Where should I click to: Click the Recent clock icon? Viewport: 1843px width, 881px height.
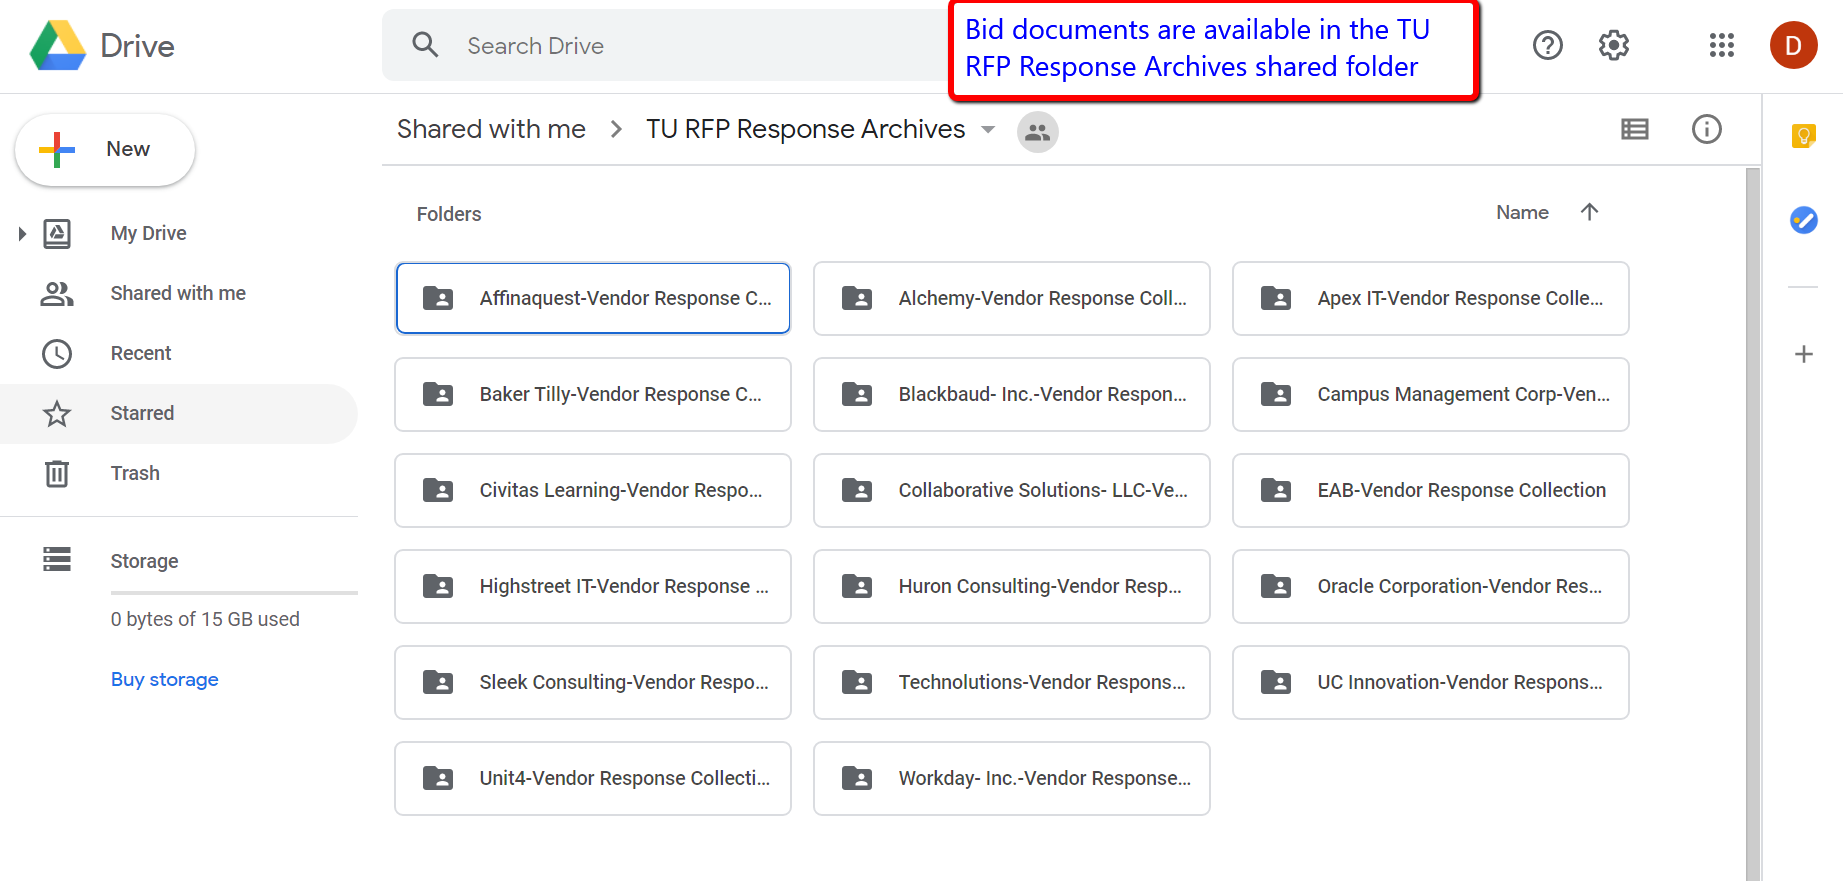point(57,353)
